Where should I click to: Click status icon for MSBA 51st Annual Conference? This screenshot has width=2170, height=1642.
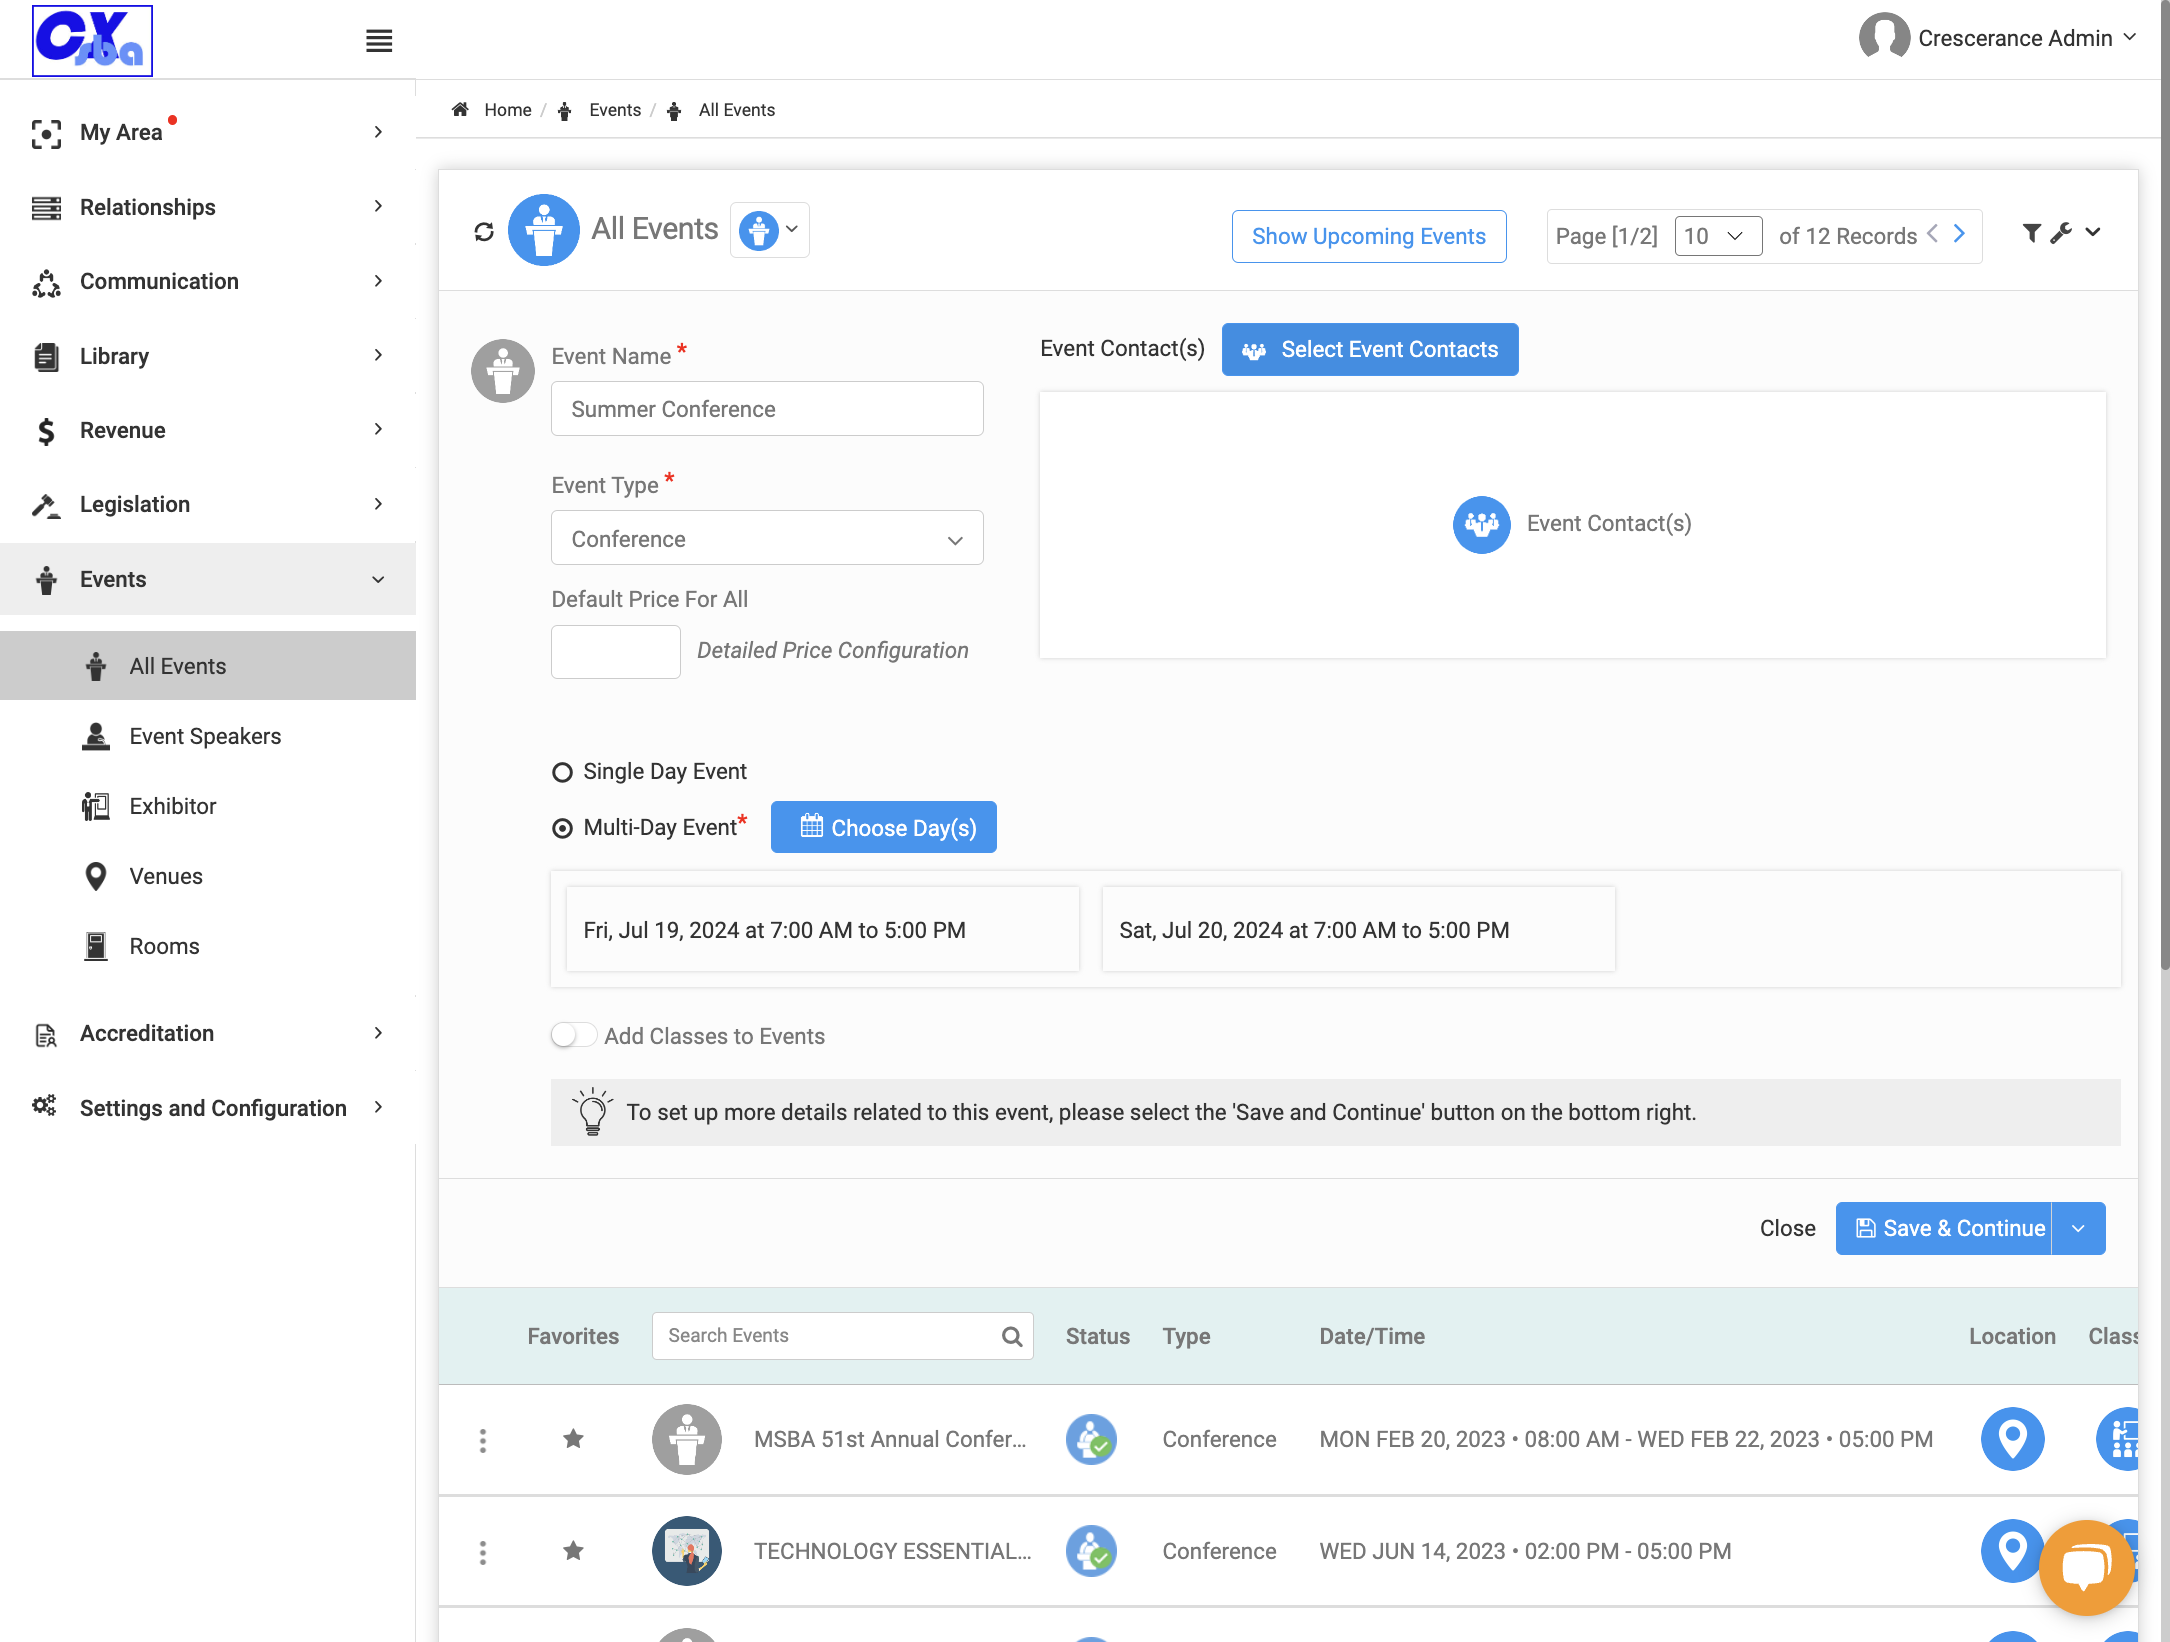tap(1091, 1440)
